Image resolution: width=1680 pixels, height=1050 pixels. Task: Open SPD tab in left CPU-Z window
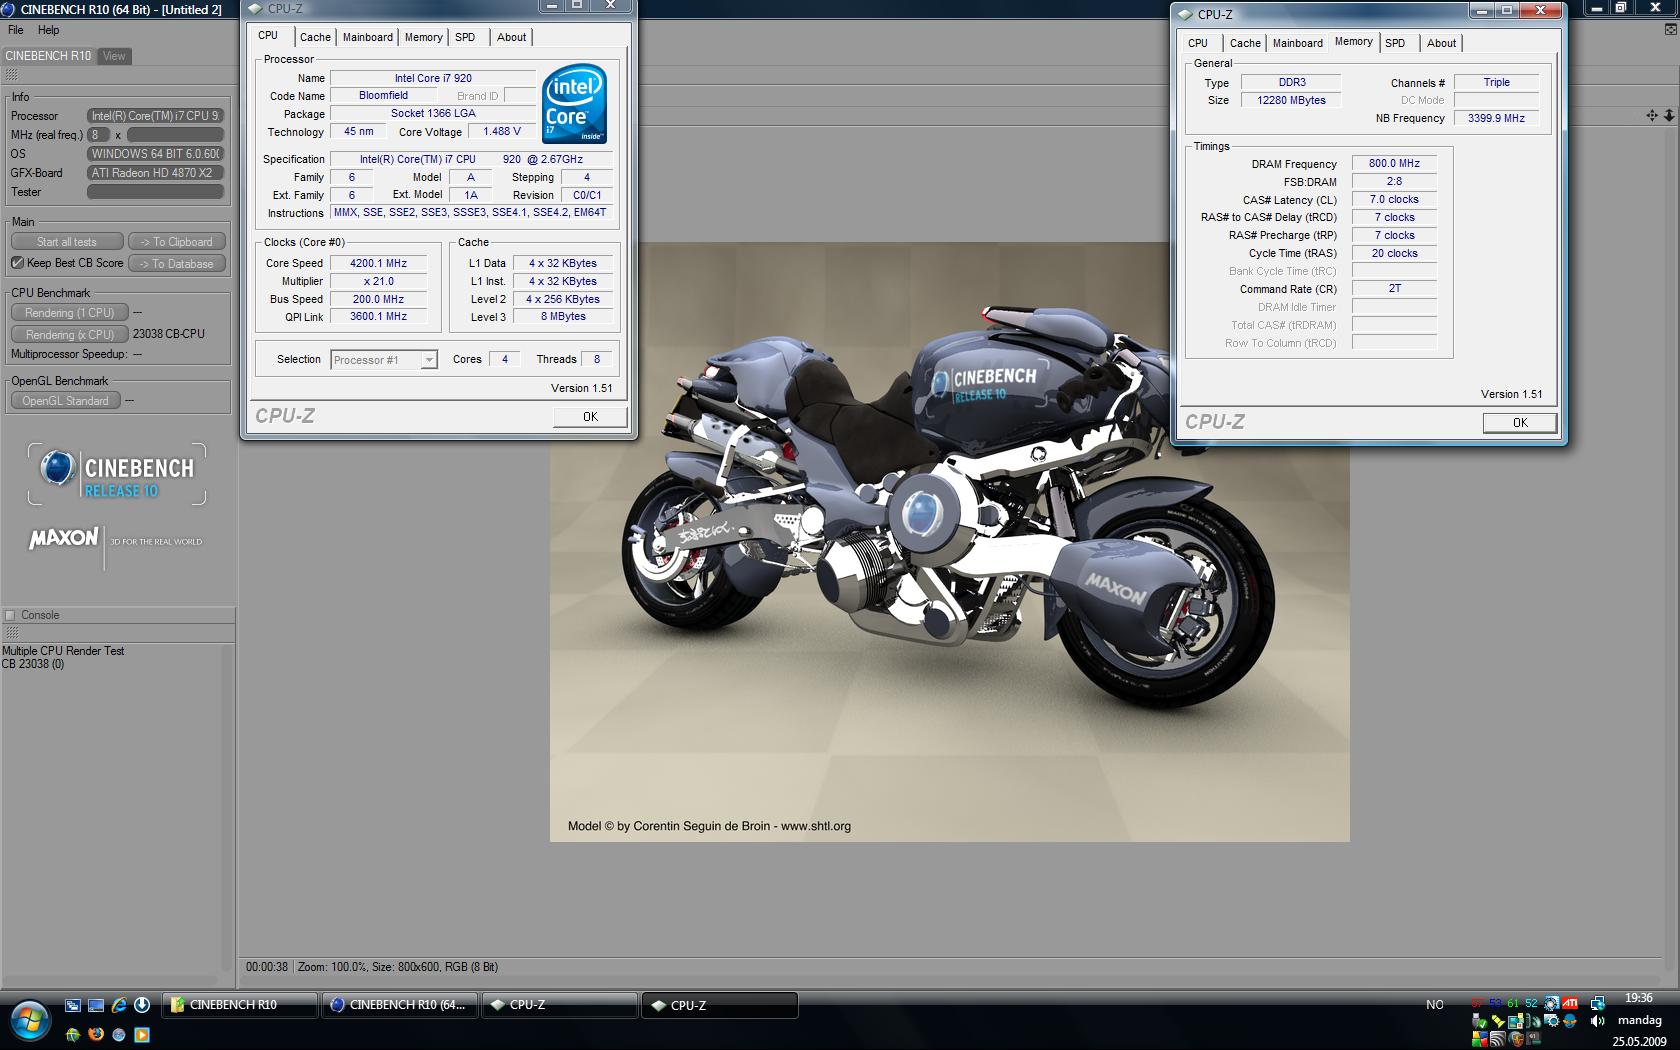click(465, 37)
